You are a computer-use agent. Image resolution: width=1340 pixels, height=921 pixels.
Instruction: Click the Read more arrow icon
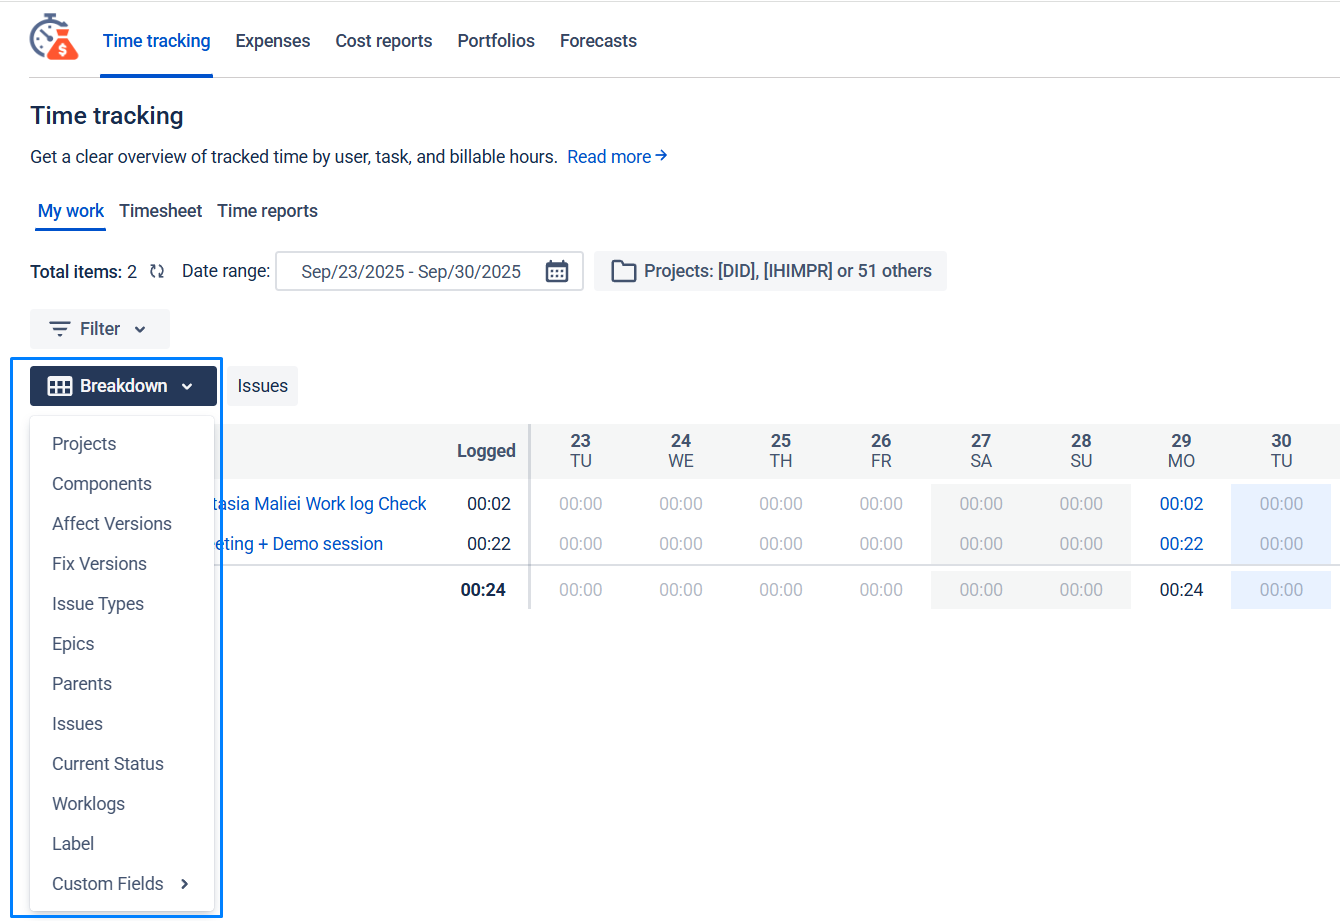[661, 156]
